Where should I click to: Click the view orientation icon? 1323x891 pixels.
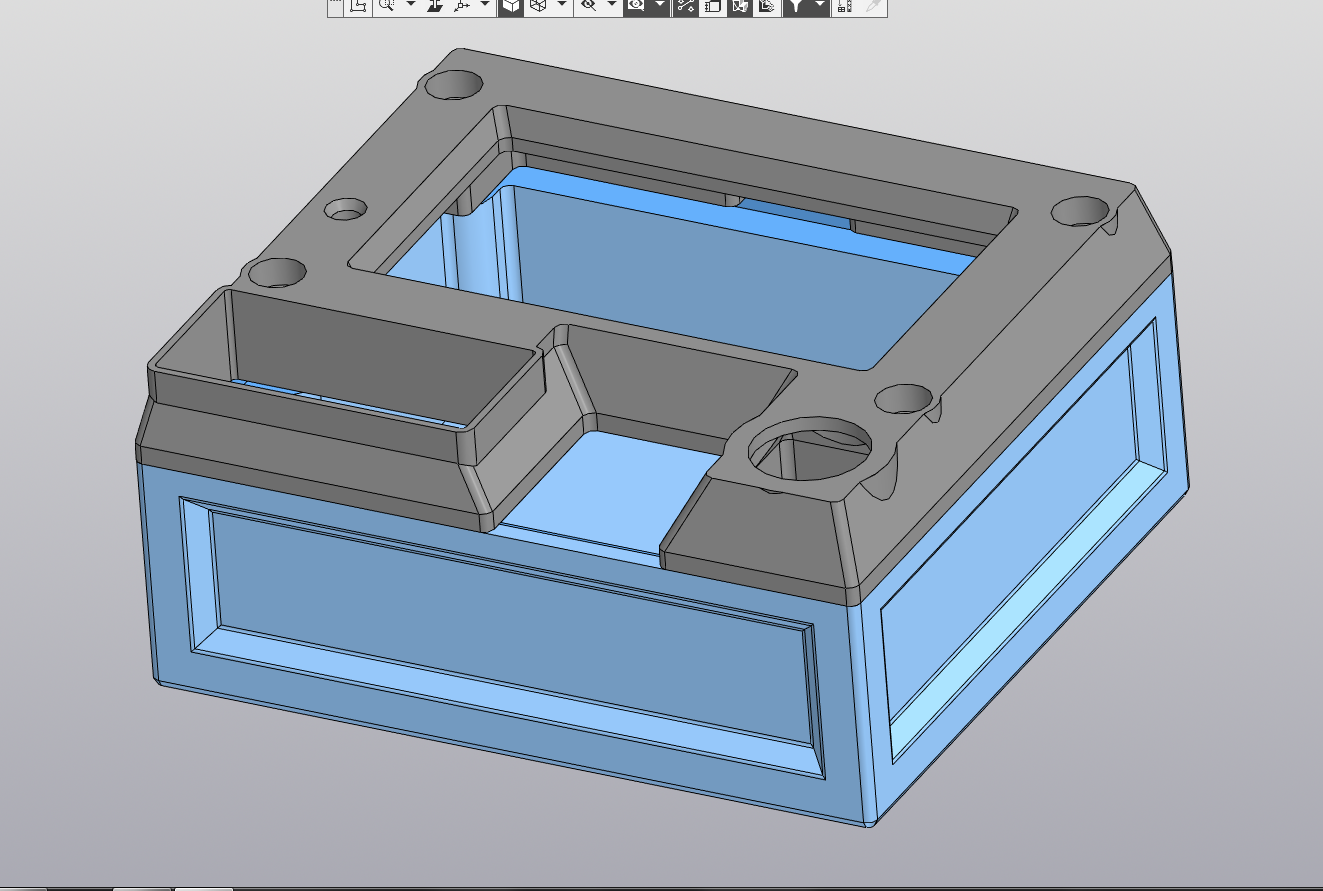(x=435, y=6)
